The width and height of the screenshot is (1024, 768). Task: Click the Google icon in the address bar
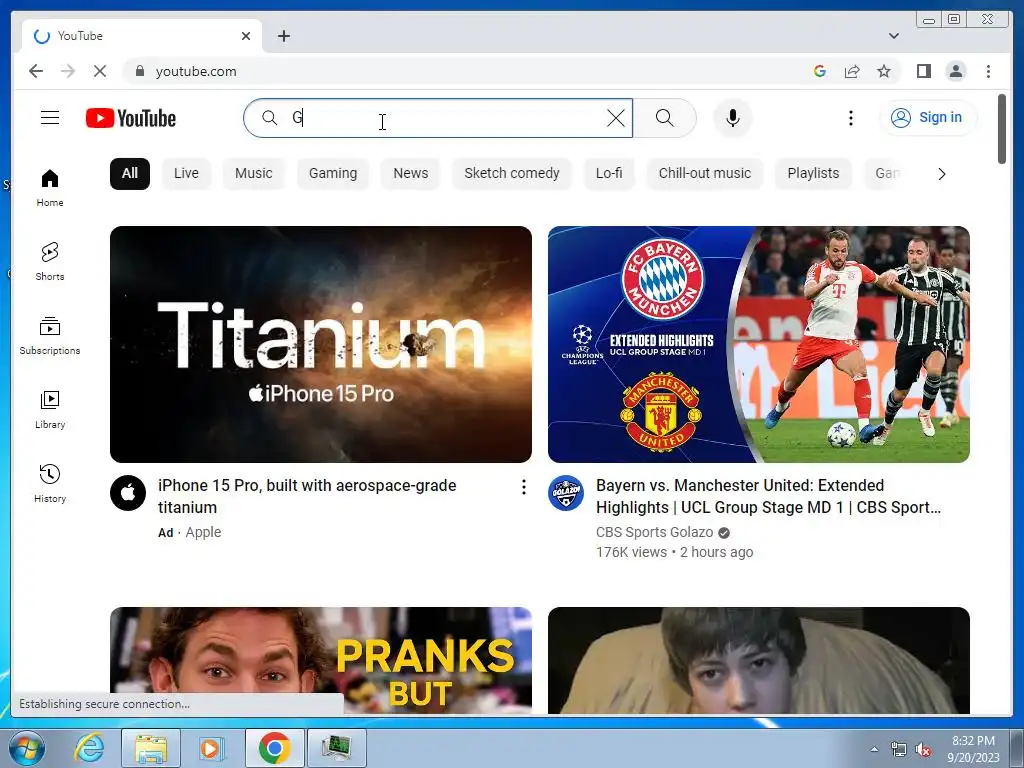click(820, 71)
